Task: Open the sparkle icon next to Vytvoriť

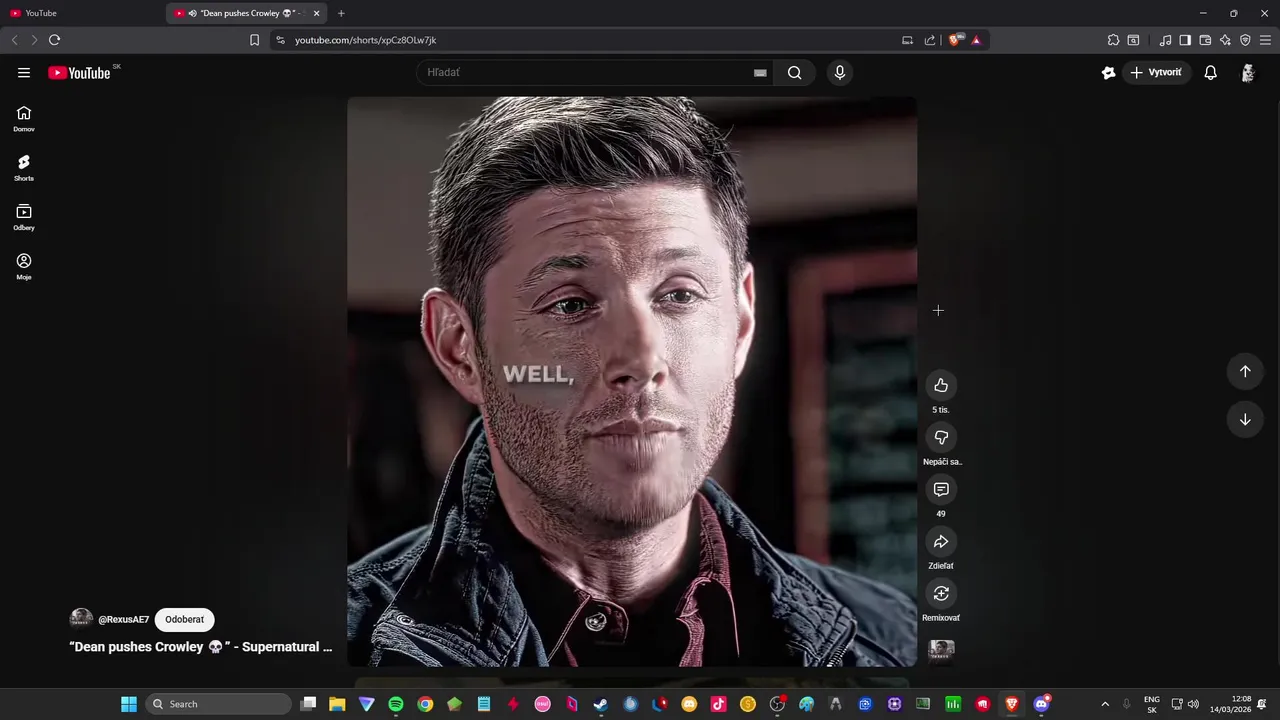Action: 1108,72
